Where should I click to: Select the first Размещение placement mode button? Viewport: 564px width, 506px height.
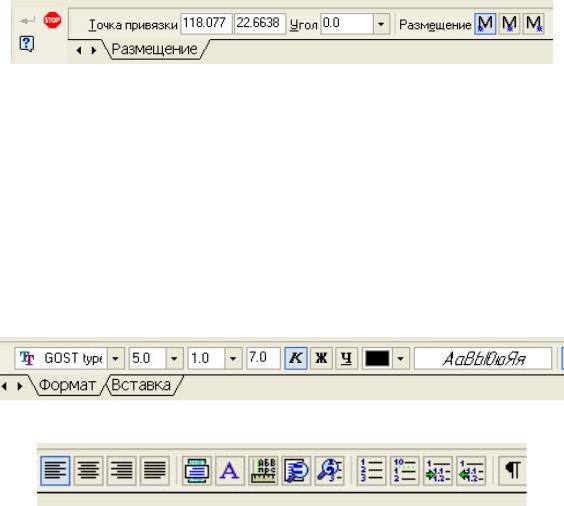coord(485,24)
